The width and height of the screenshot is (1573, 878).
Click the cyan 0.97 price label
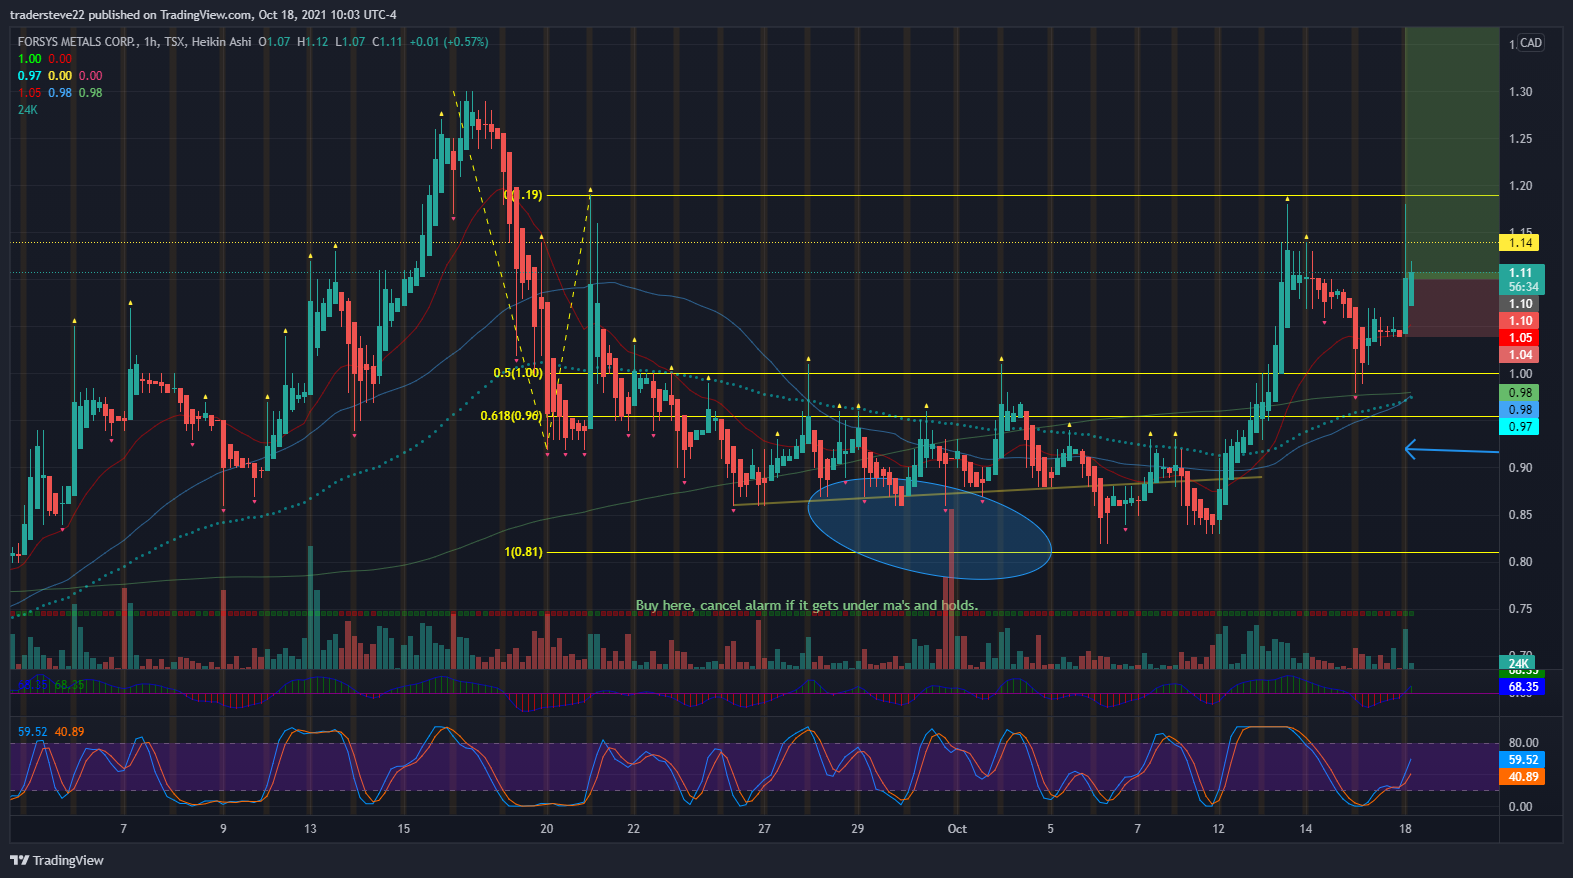tap(1520, 427)
